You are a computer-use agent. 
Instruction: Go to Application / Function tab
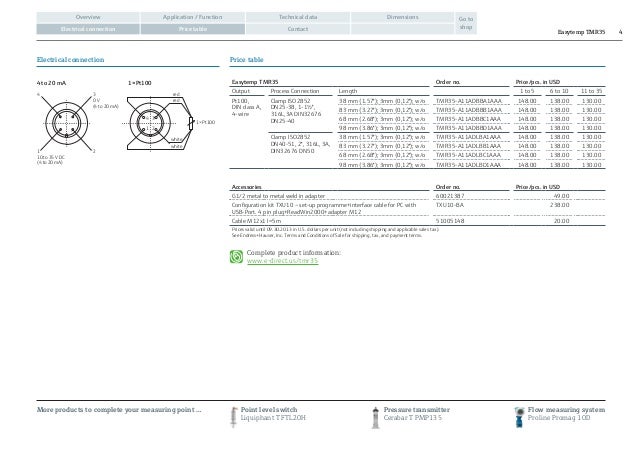(192, 17)
